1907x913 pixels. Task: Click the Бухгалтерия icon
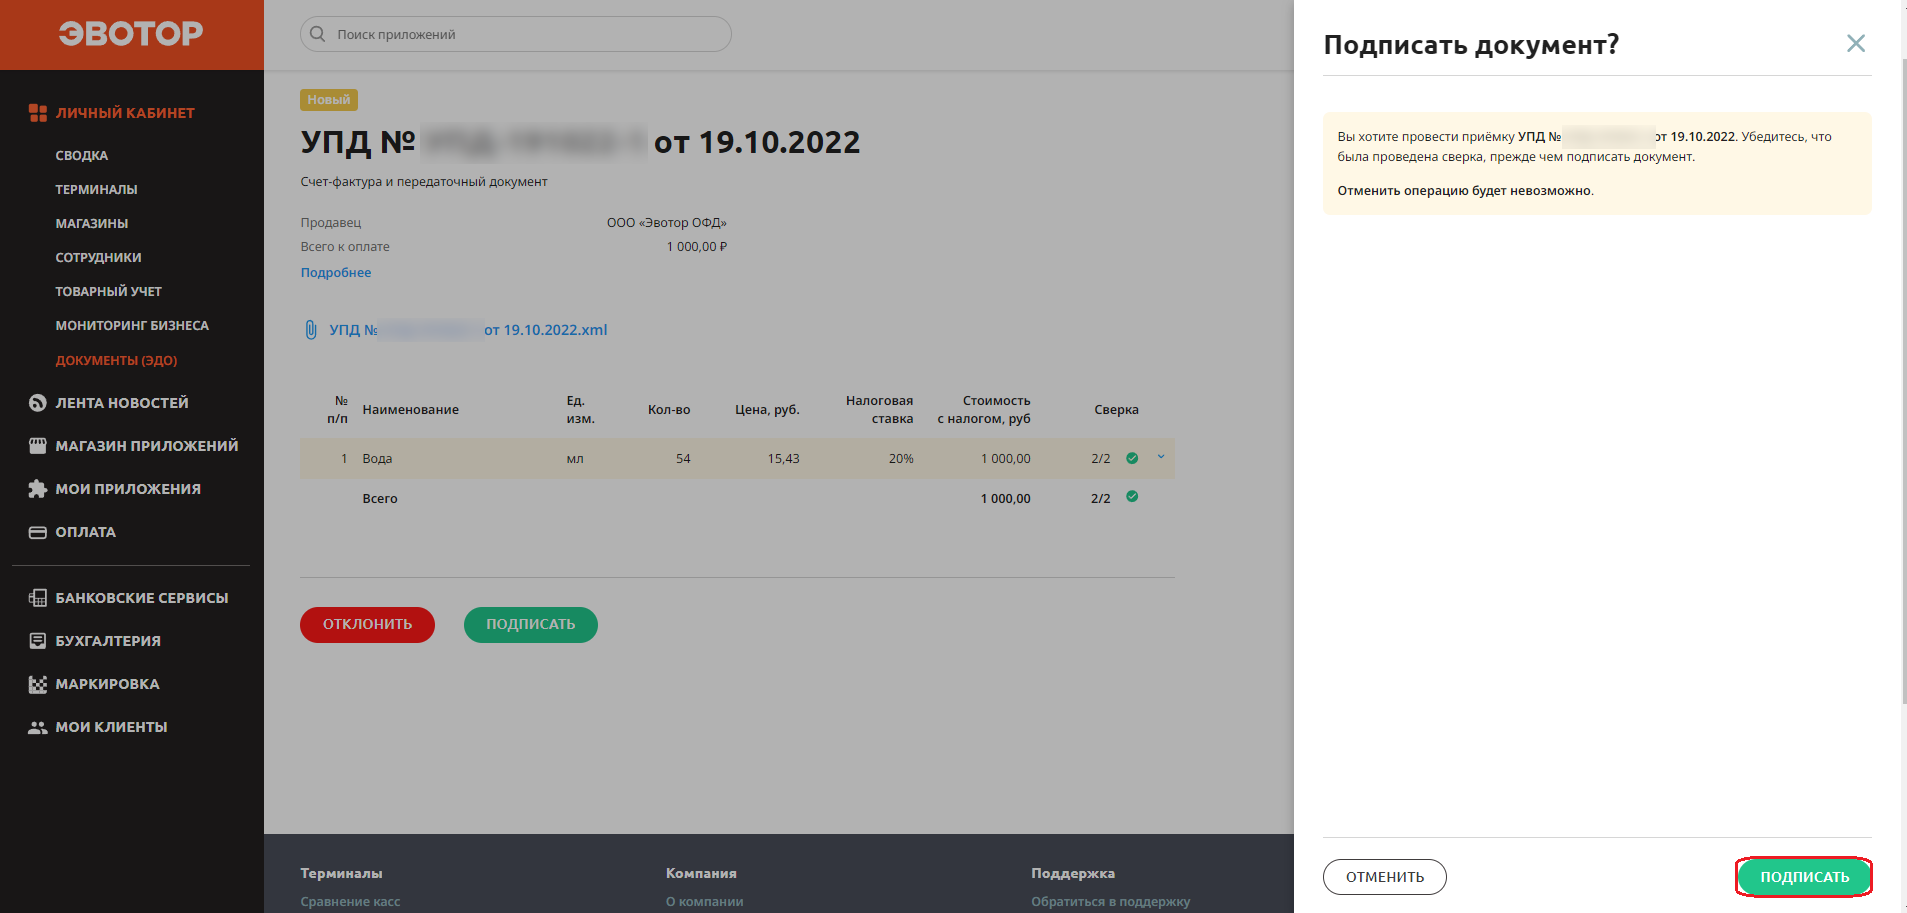[38, 641]
